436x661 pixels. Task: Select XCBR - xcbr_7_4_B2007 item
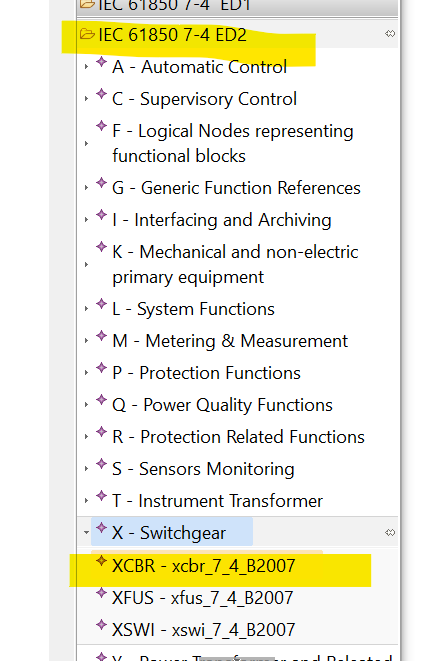tap(204, 566)
